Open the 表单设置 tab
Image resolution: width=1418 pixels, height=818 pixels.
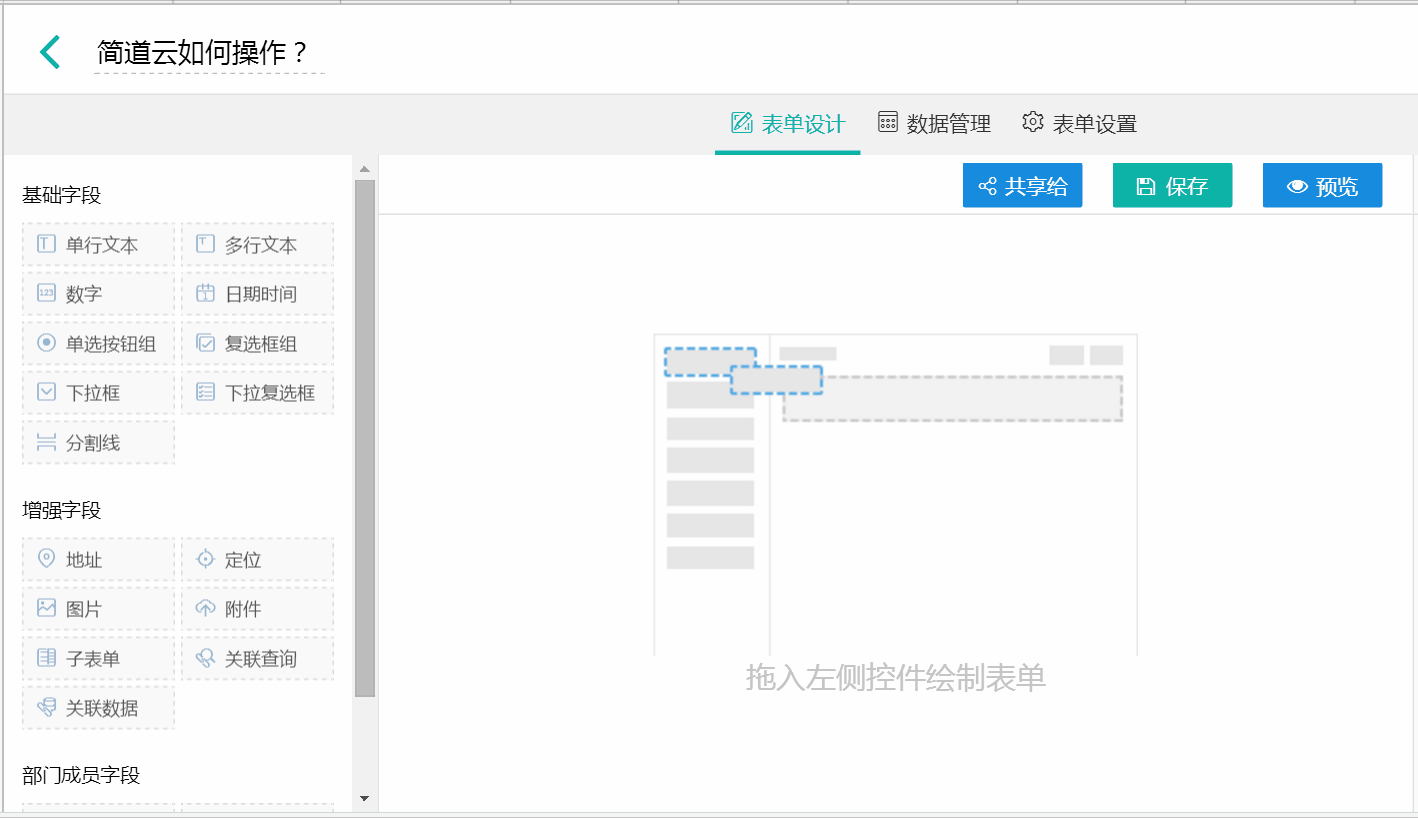pos(1079,124)
